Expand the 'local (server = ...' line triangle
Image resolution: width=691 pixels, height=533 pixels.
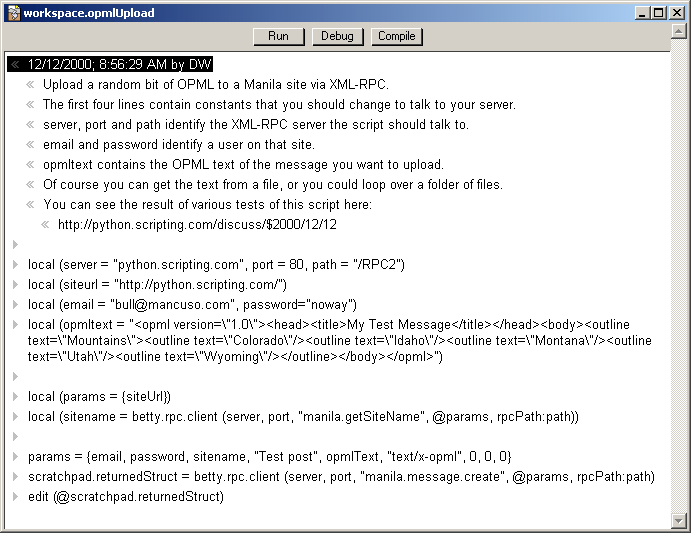(x=15, y=265)
